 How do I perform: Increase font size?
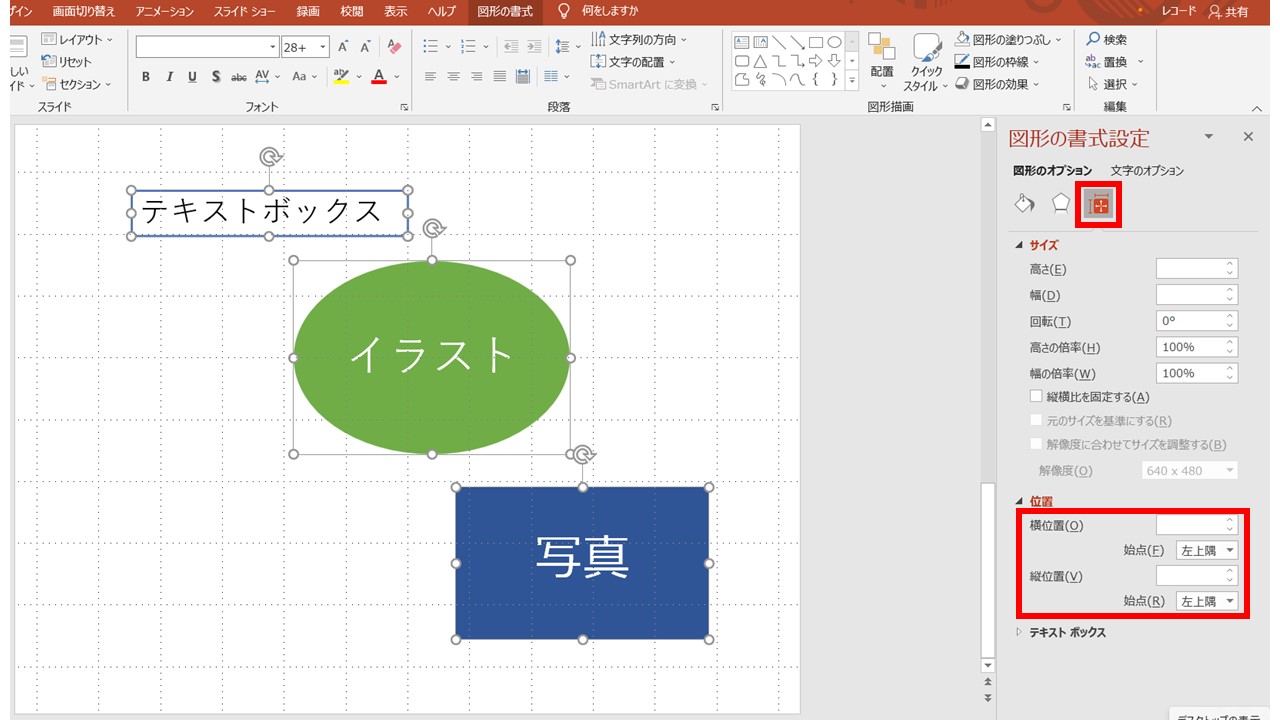(x=343, y=47)
